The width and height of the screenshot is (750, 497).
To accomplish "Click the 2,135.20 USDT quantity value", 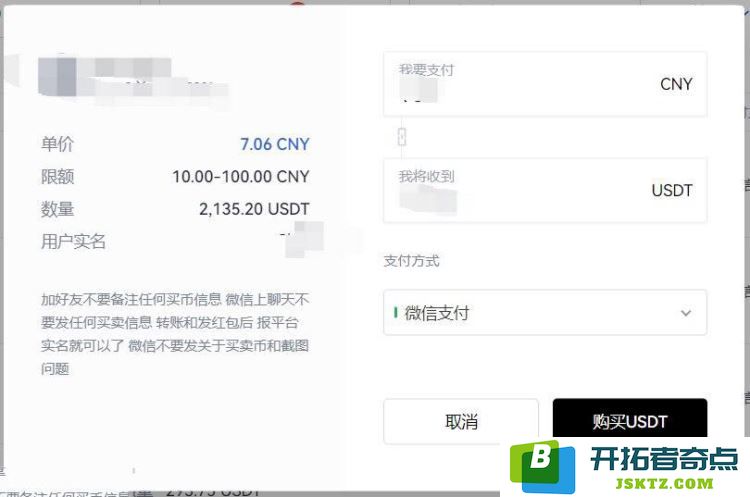I will [254, 209].
